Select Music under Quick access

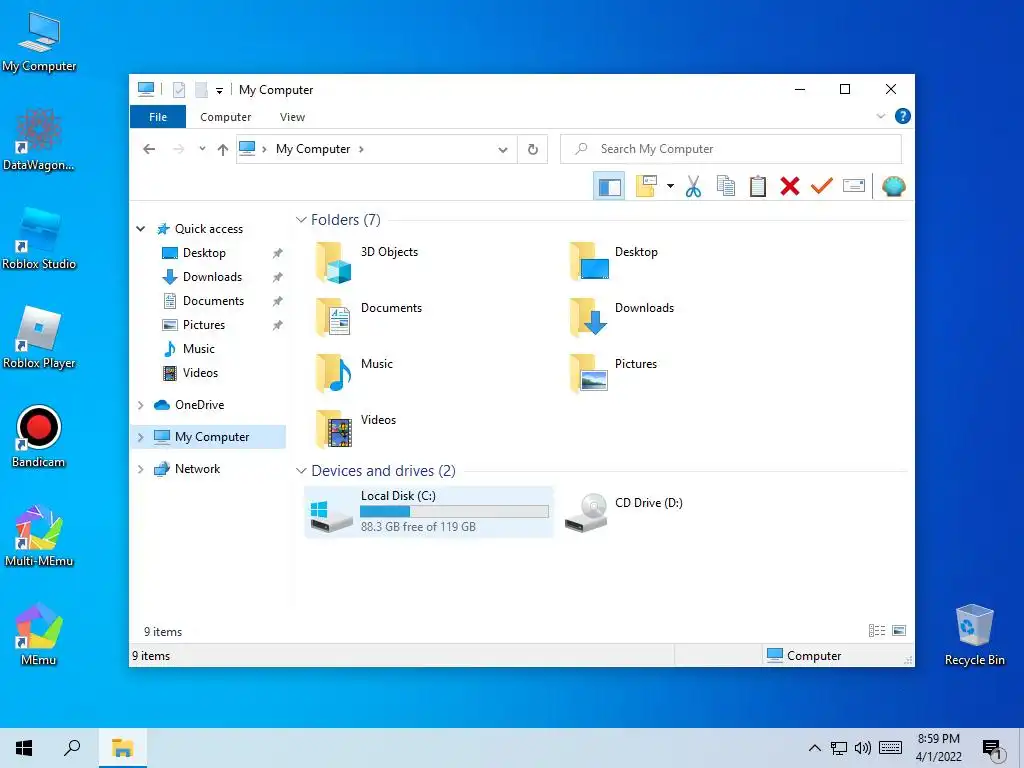coord(199,349)
